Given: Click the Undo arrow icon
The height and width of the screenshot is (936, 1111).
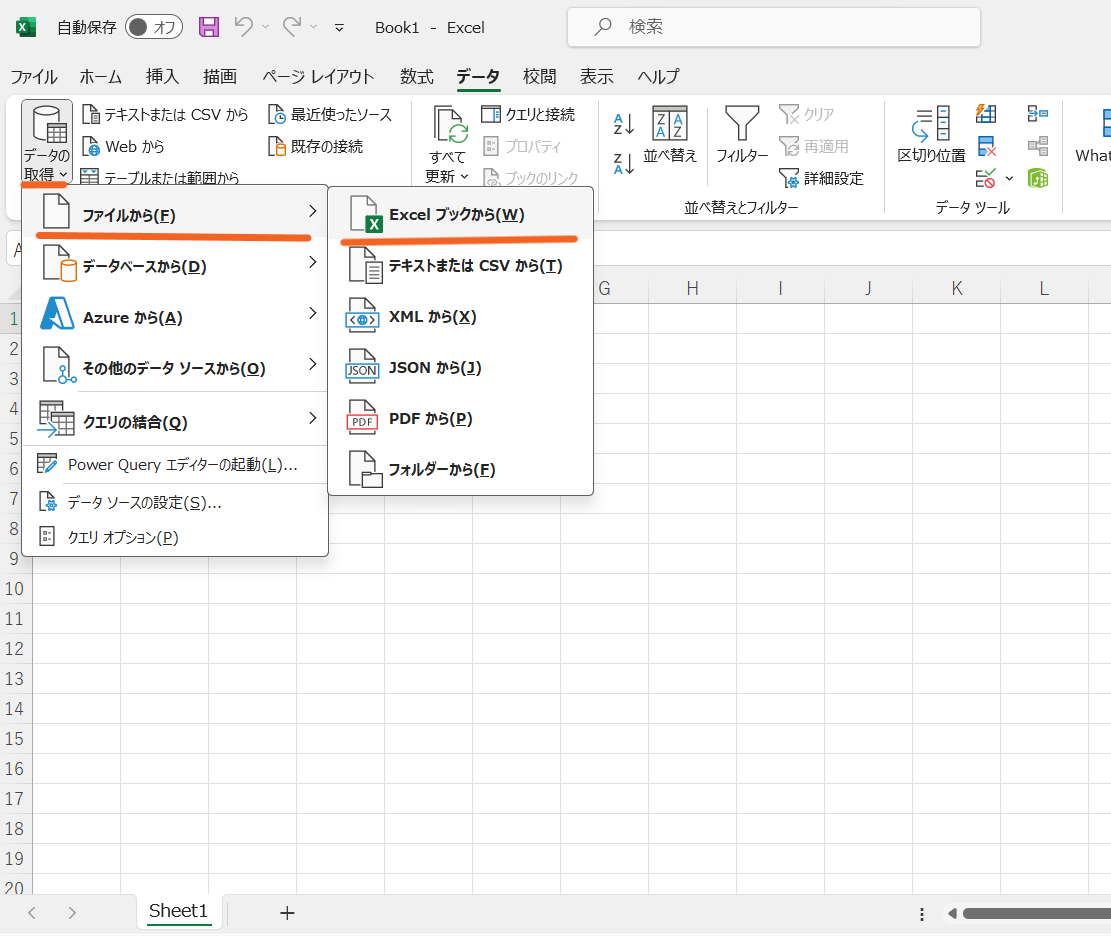Looking at the screenshot, I should (x=243, y=27).
